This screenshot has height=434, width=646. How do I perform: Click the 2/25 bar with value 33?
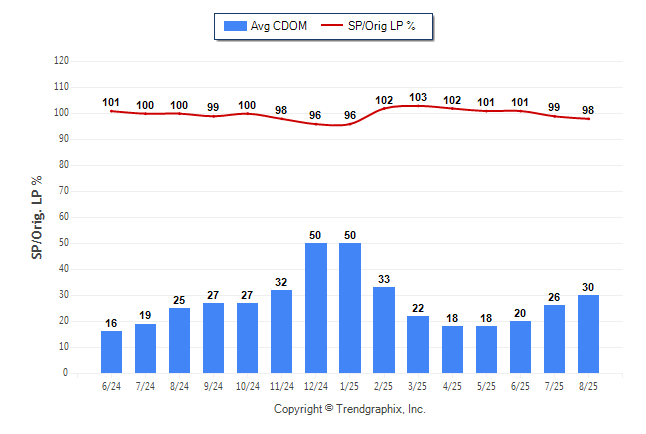tap(384, 330)
